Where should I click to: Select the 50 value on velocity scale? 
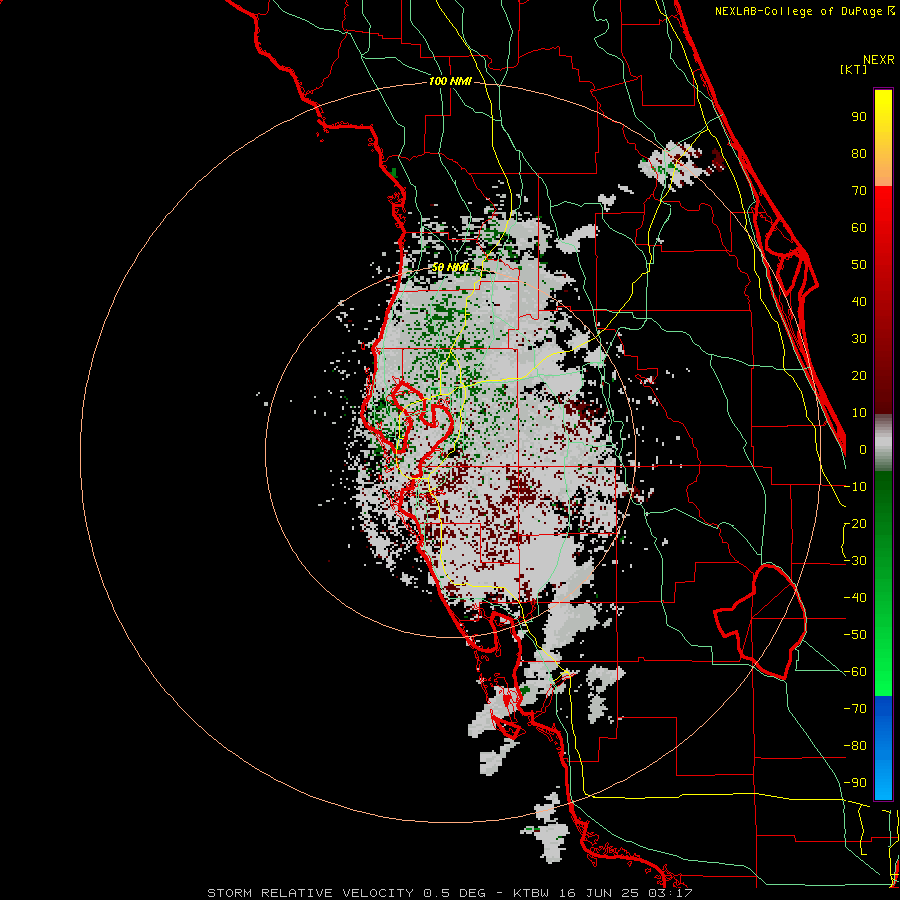click(x=859, y=265)
